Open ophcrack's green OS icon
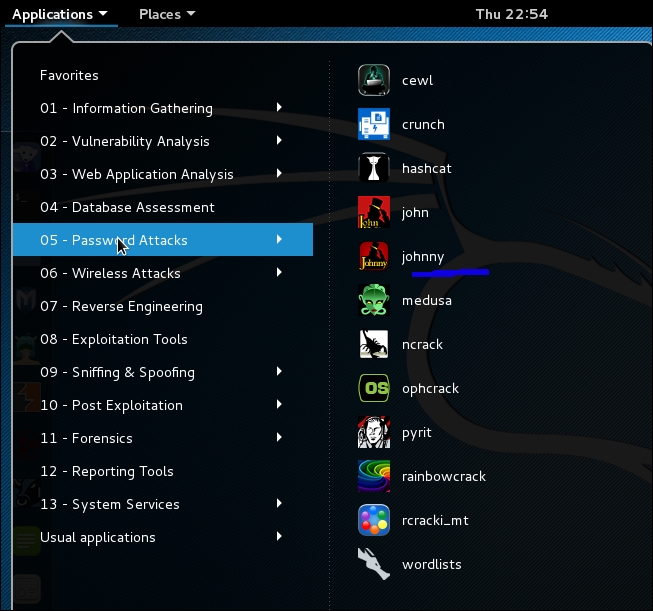Viewport: 653px width, 611px height. pyautogui.click(x=374, y=388)
